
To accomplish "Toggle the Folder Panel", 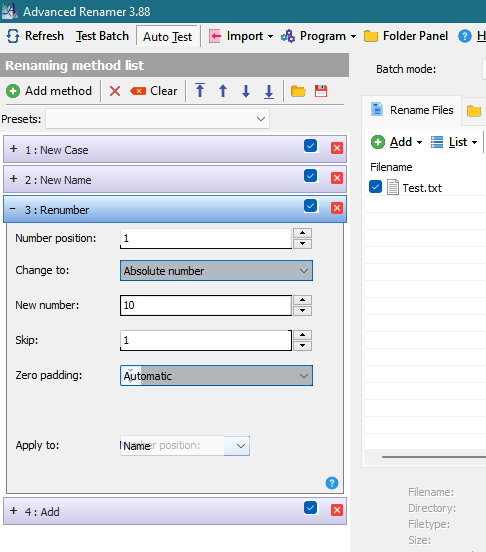I will coord(406,36).
